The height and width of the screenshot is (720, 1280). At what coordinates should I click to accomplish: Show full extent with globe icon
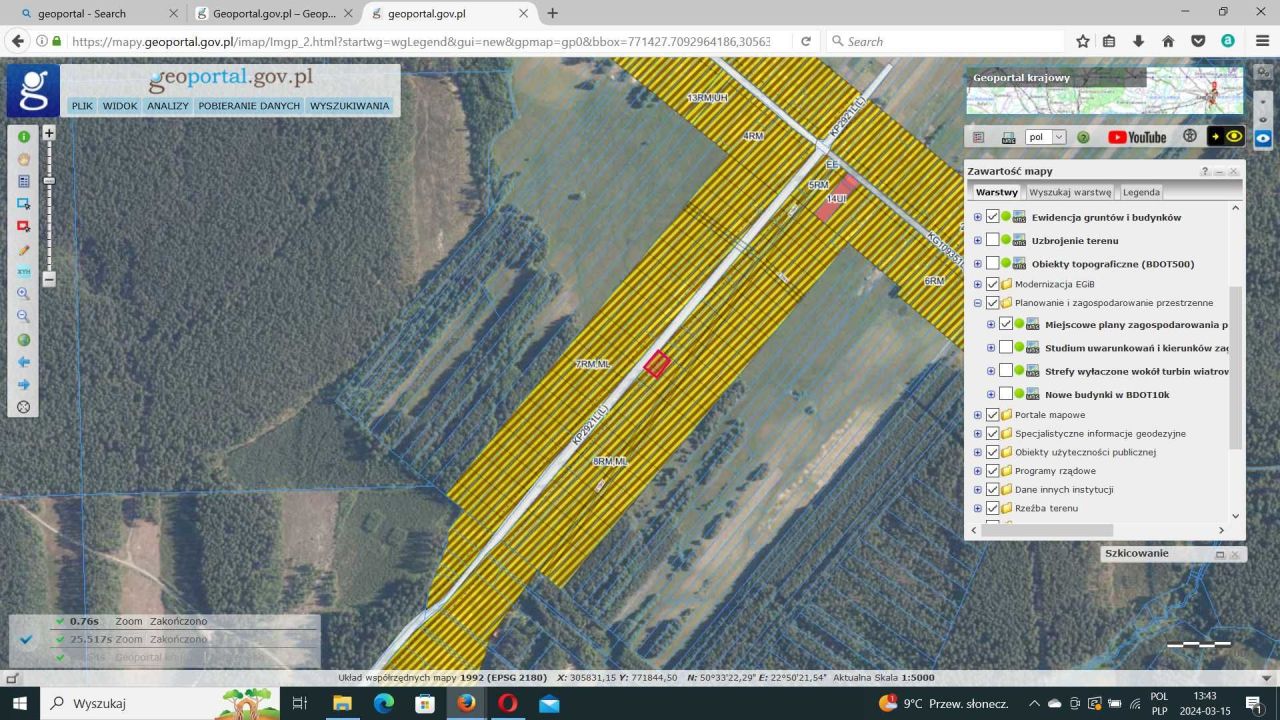click(23, 340)
